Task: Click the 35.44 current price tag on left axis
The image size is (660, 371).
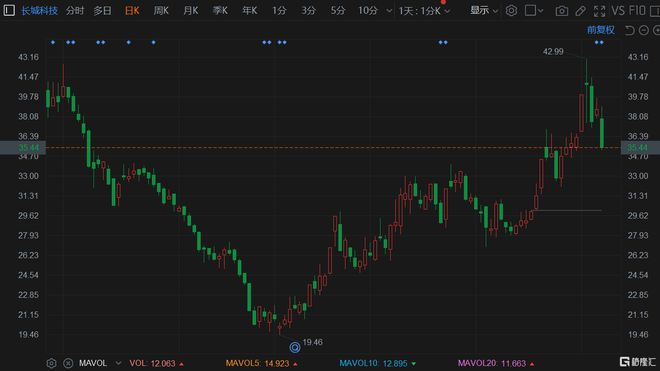Action: (23, 147)
